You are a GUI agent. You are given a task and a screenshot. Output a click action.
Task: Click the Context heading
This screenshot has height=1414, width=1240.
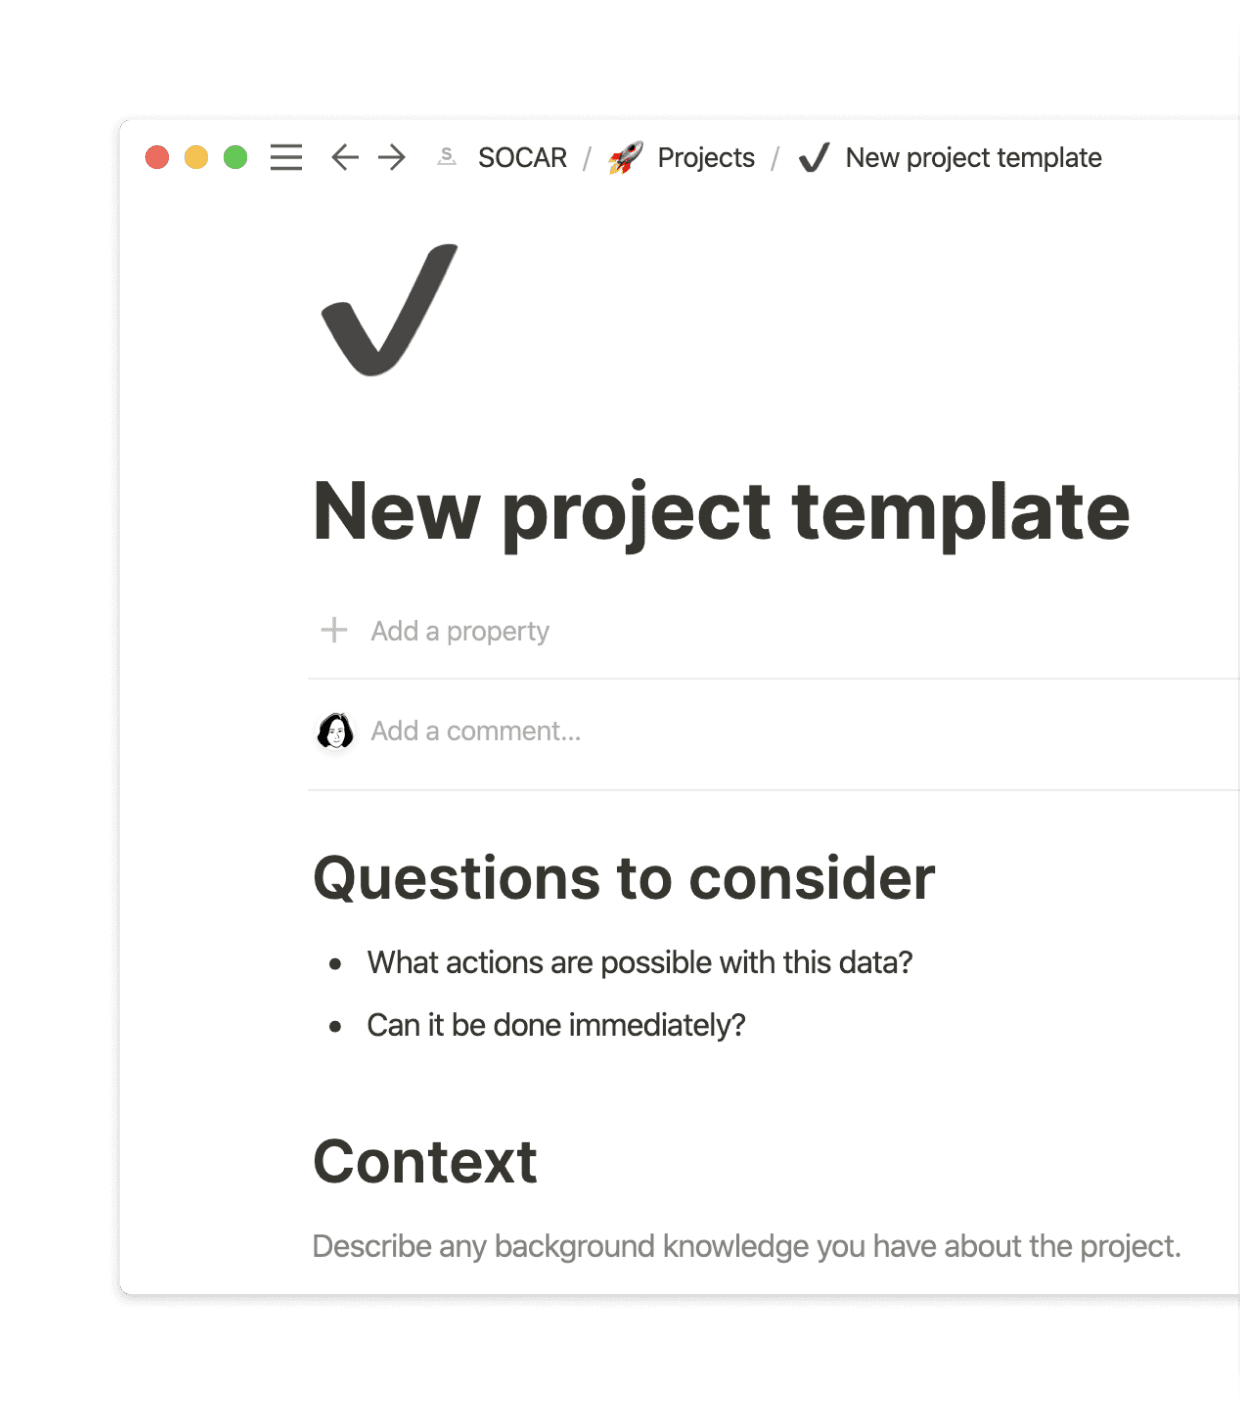click(x=425, y=1161)
